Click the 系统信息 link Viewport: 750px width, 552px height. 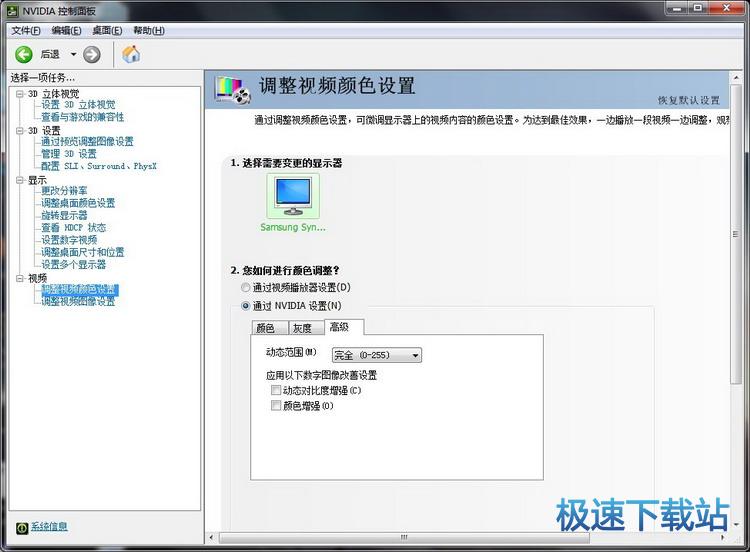(x=49, y=527)
